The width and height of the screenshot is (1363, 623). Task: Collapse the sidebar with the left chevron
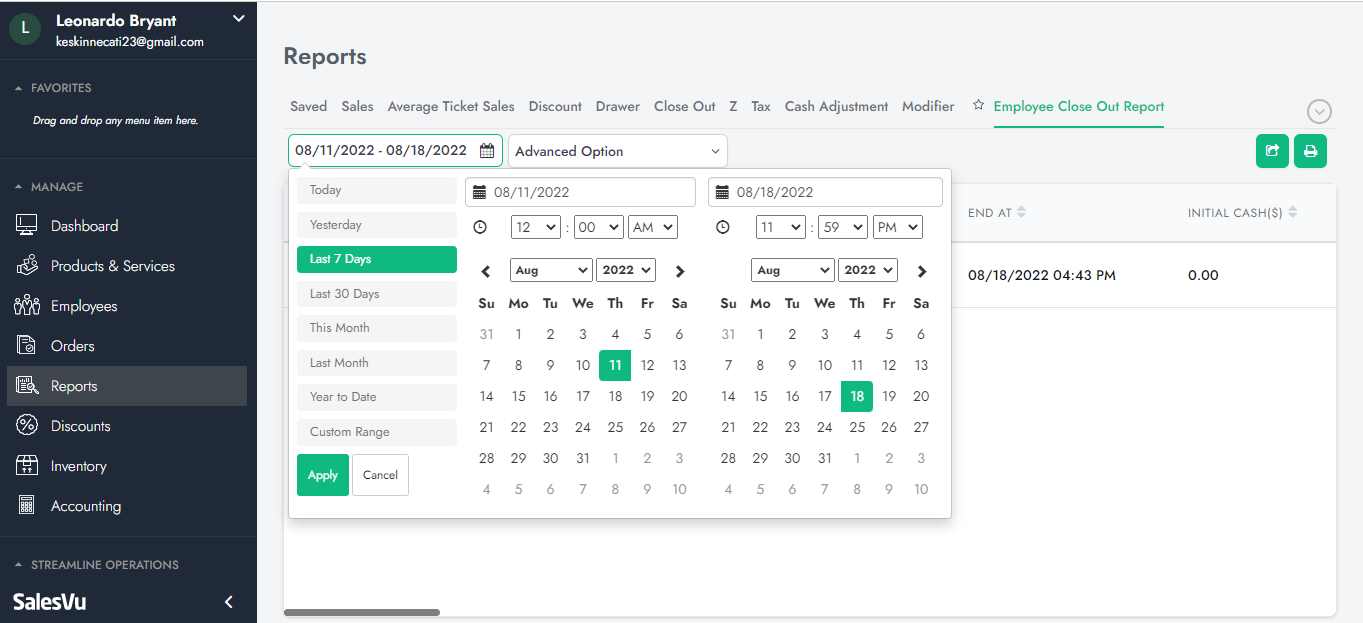tap(228, 602)
